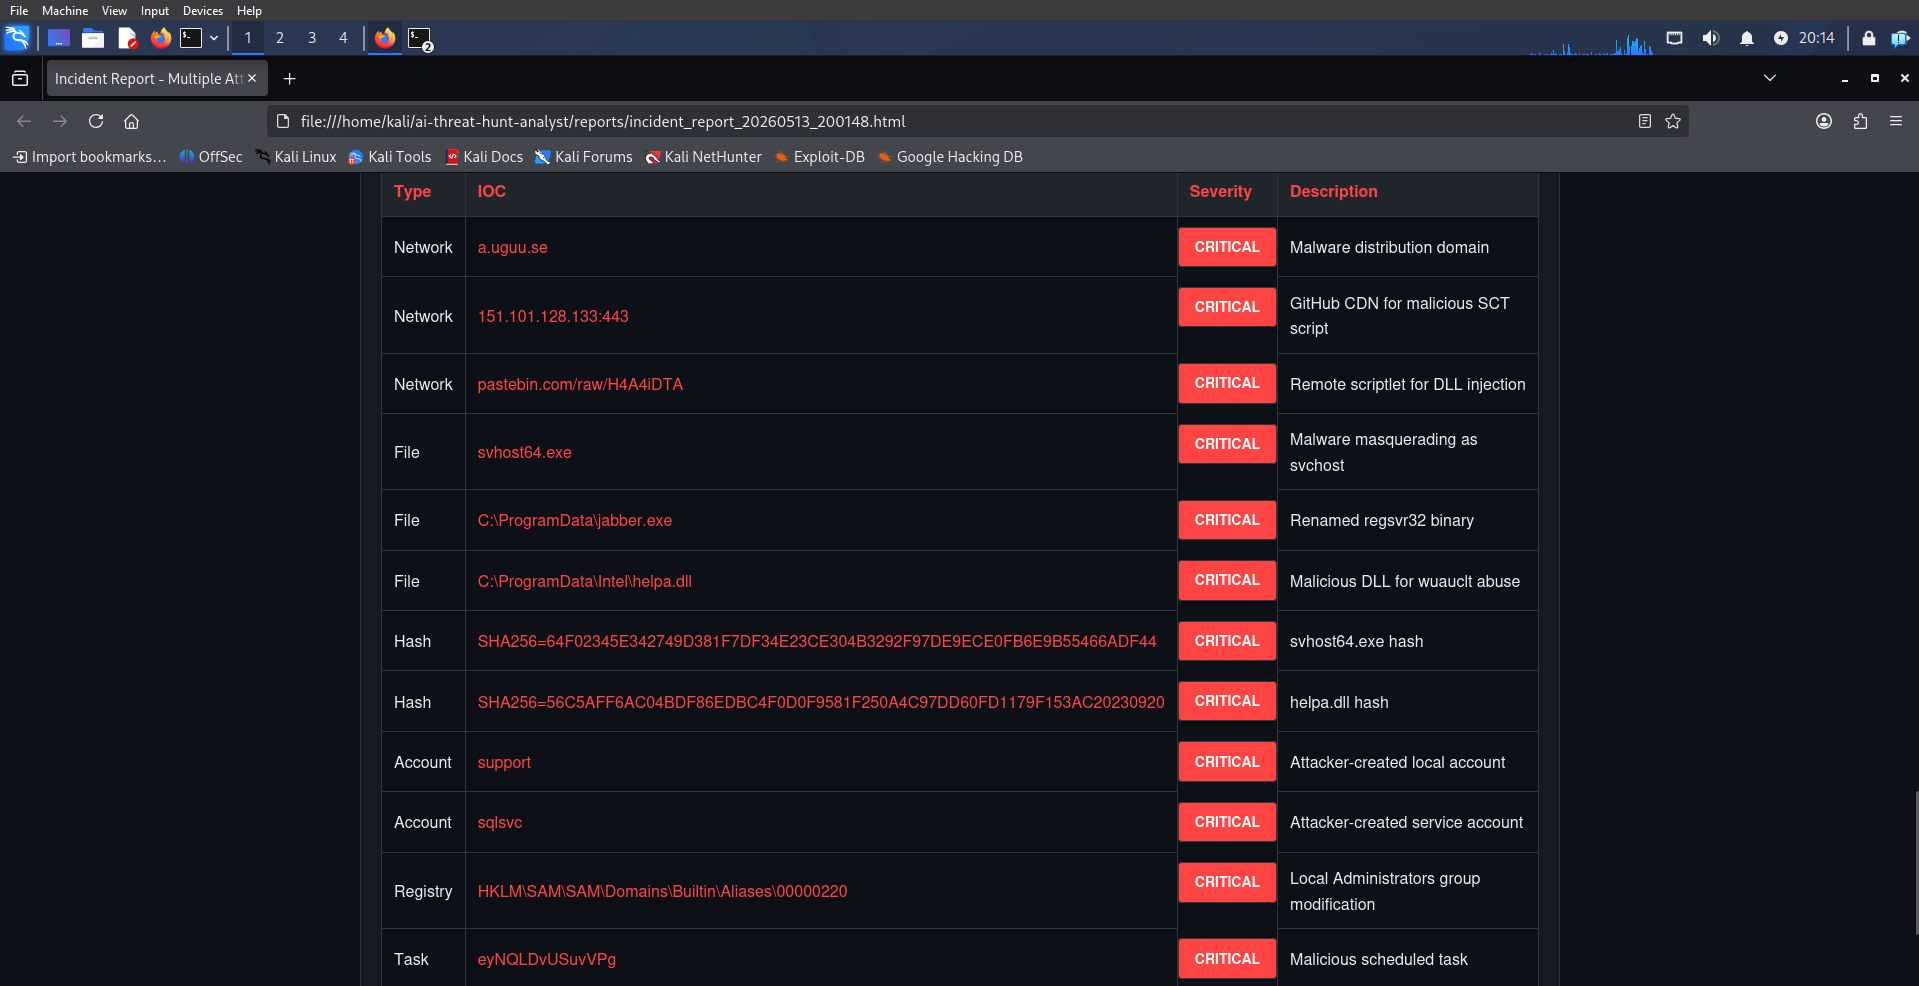This screenshot has width=1919, height=986.
Task: Click the sqlsvc account entry
Action: [x=500, y=822]
